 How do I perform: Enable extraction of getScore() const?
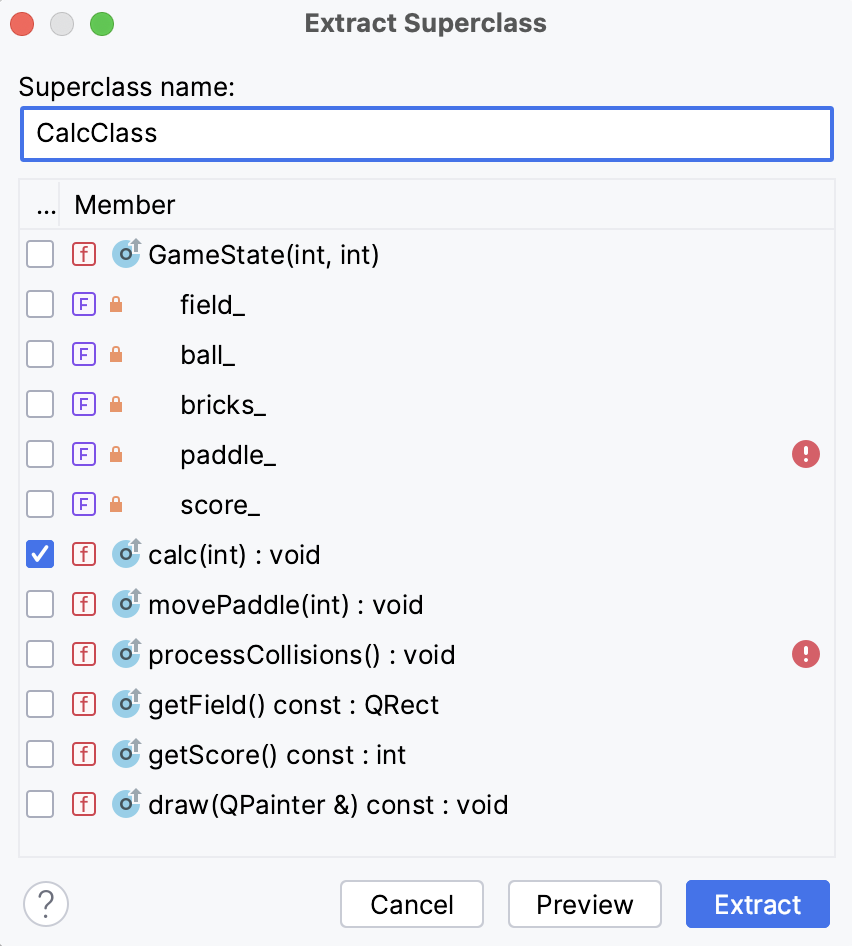[40, 754]
